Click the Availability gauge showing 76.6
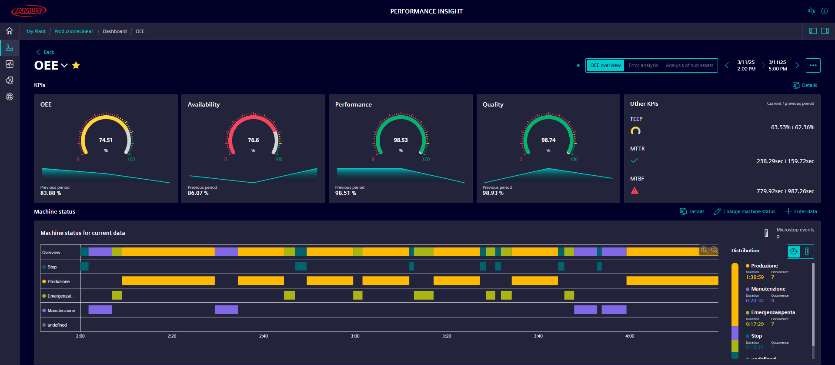The width and height of the screenshot is (835, 365). (253, 137)
